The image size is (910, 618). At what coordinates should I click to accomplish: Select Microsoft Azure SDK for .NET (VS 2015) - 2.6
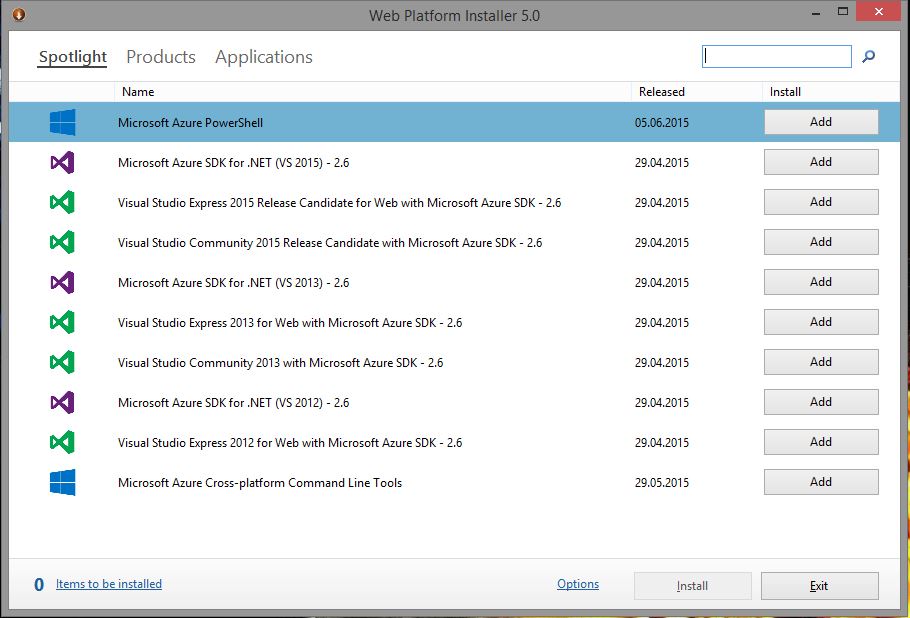(233, 163)
